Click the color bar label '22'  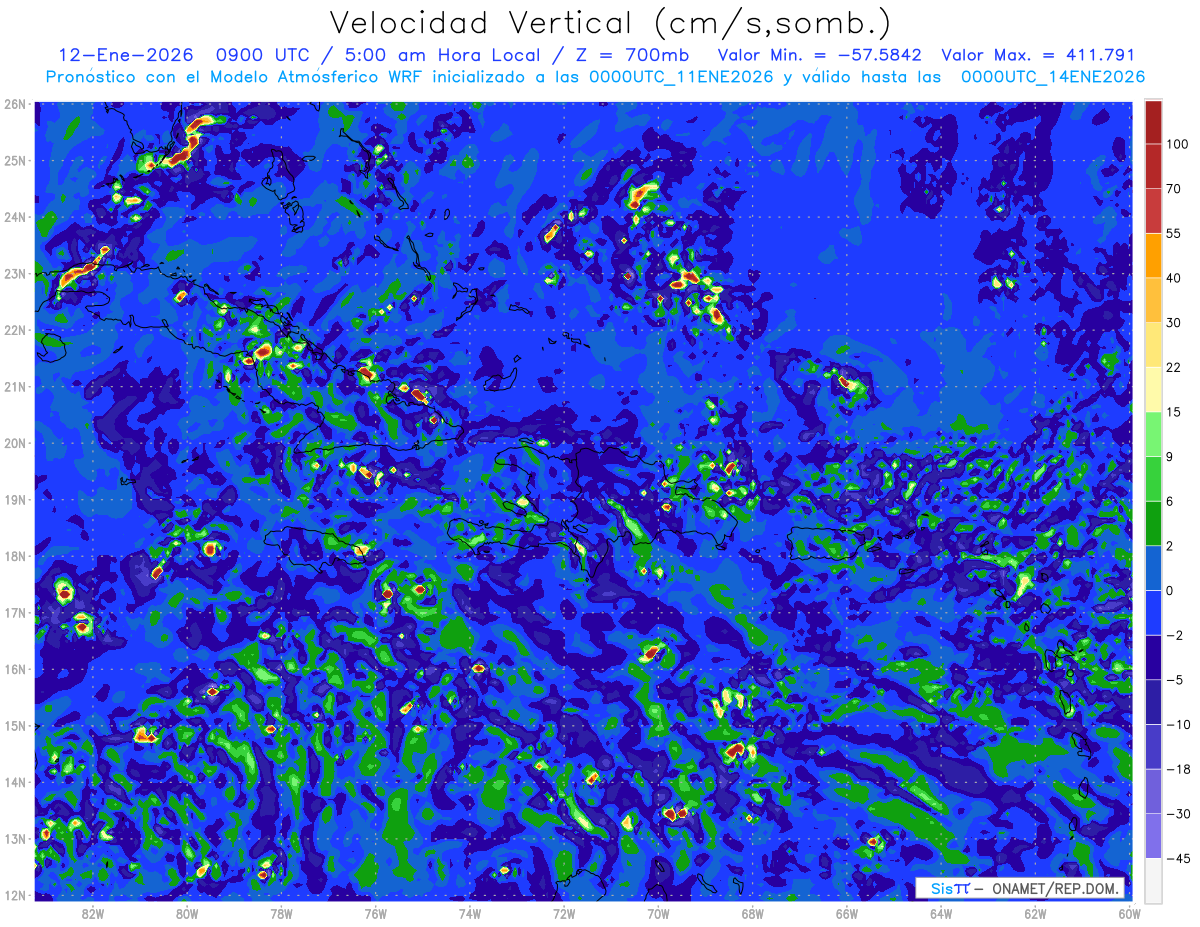(1174, 367)
